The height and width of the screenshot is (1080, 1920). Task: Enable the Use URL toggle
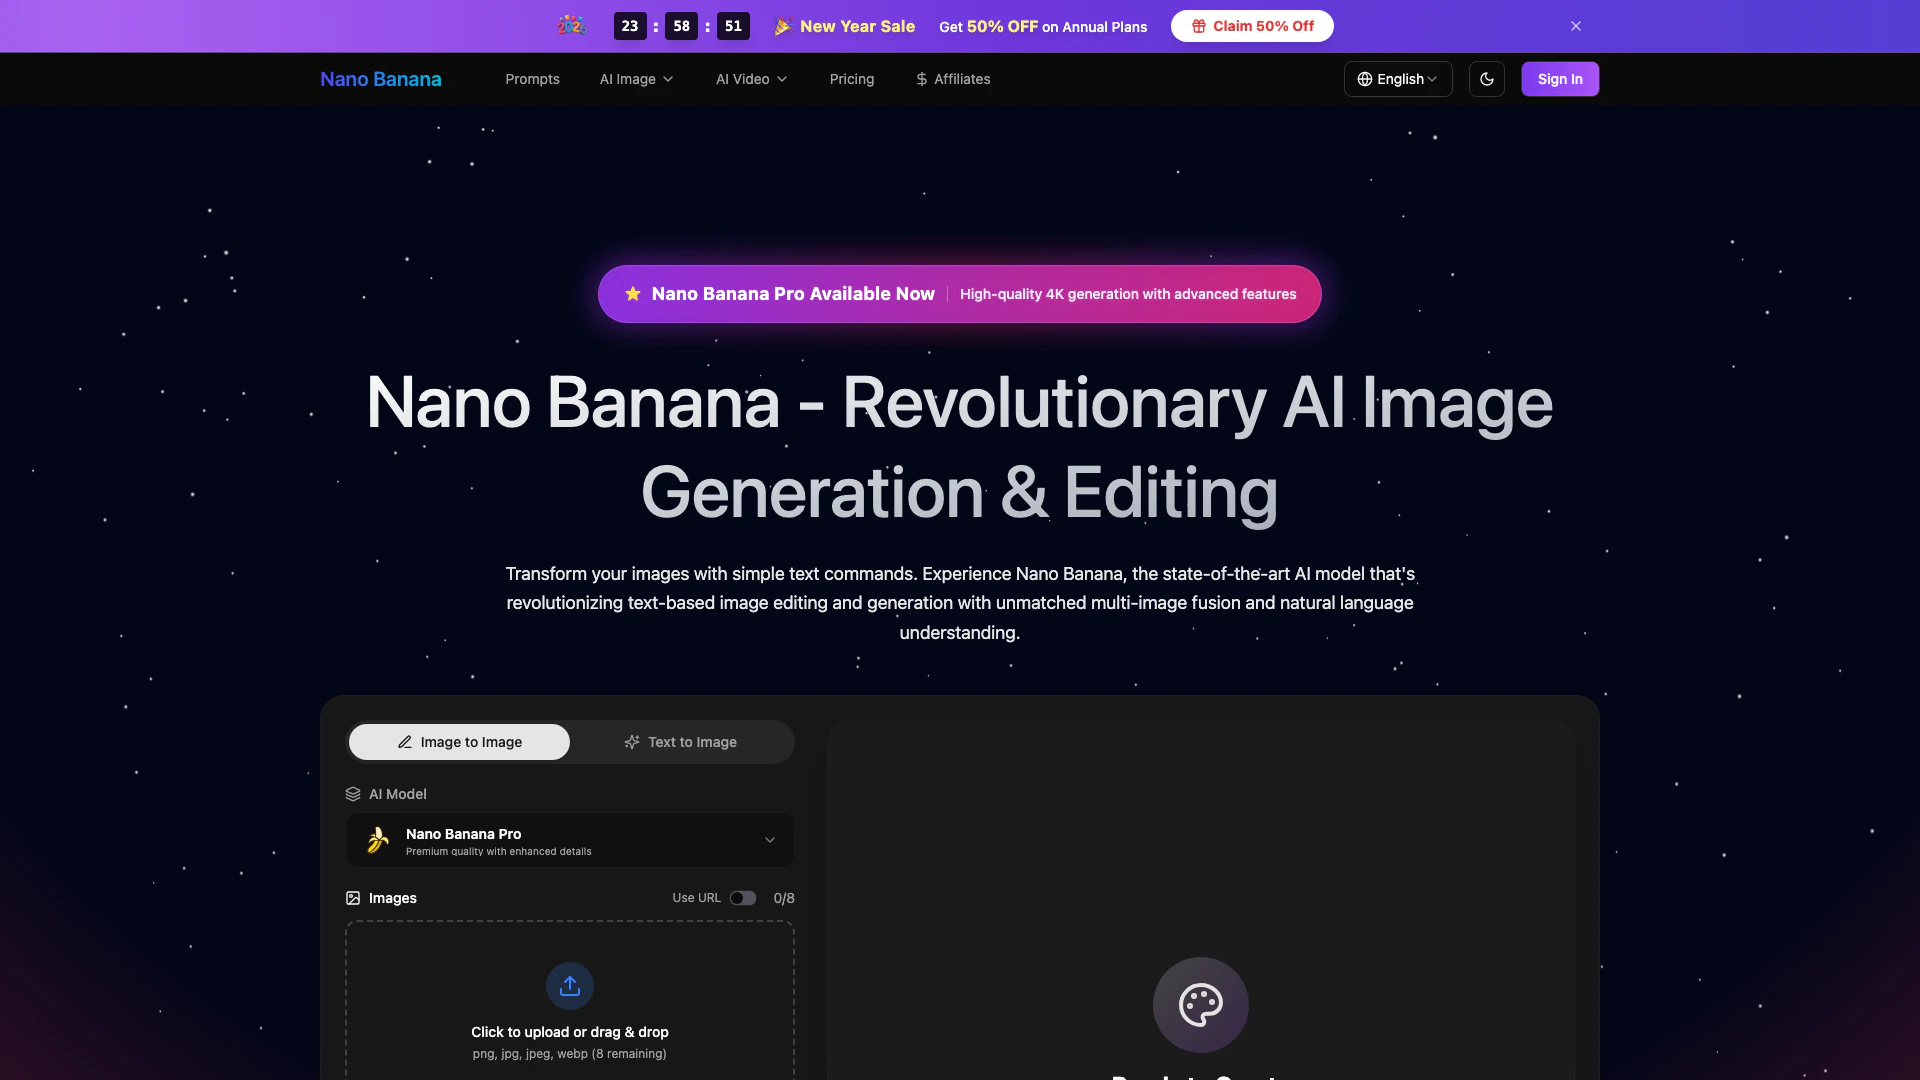(x=743, y=898)
